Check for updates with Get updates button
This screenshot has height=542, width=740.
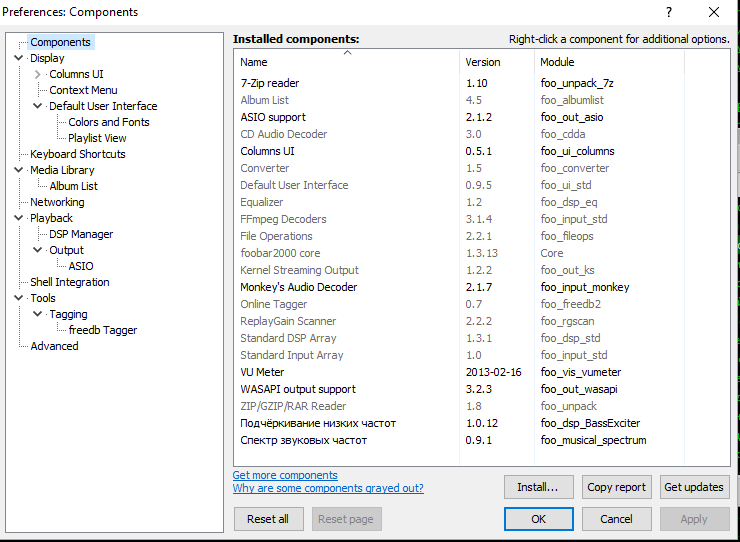pos(694,487)
